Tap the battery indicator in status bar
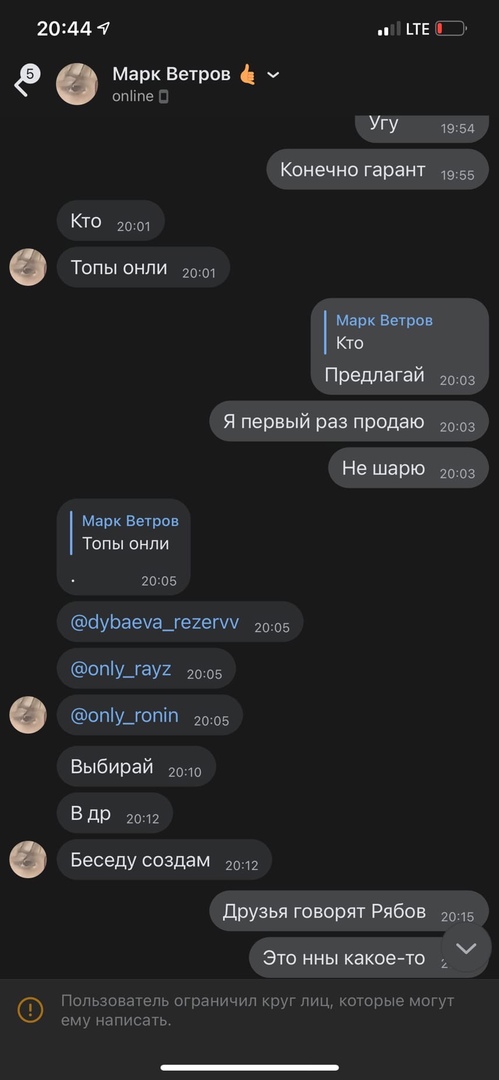Viewport: 499px width, 1080px height. (x=451, y=29)
